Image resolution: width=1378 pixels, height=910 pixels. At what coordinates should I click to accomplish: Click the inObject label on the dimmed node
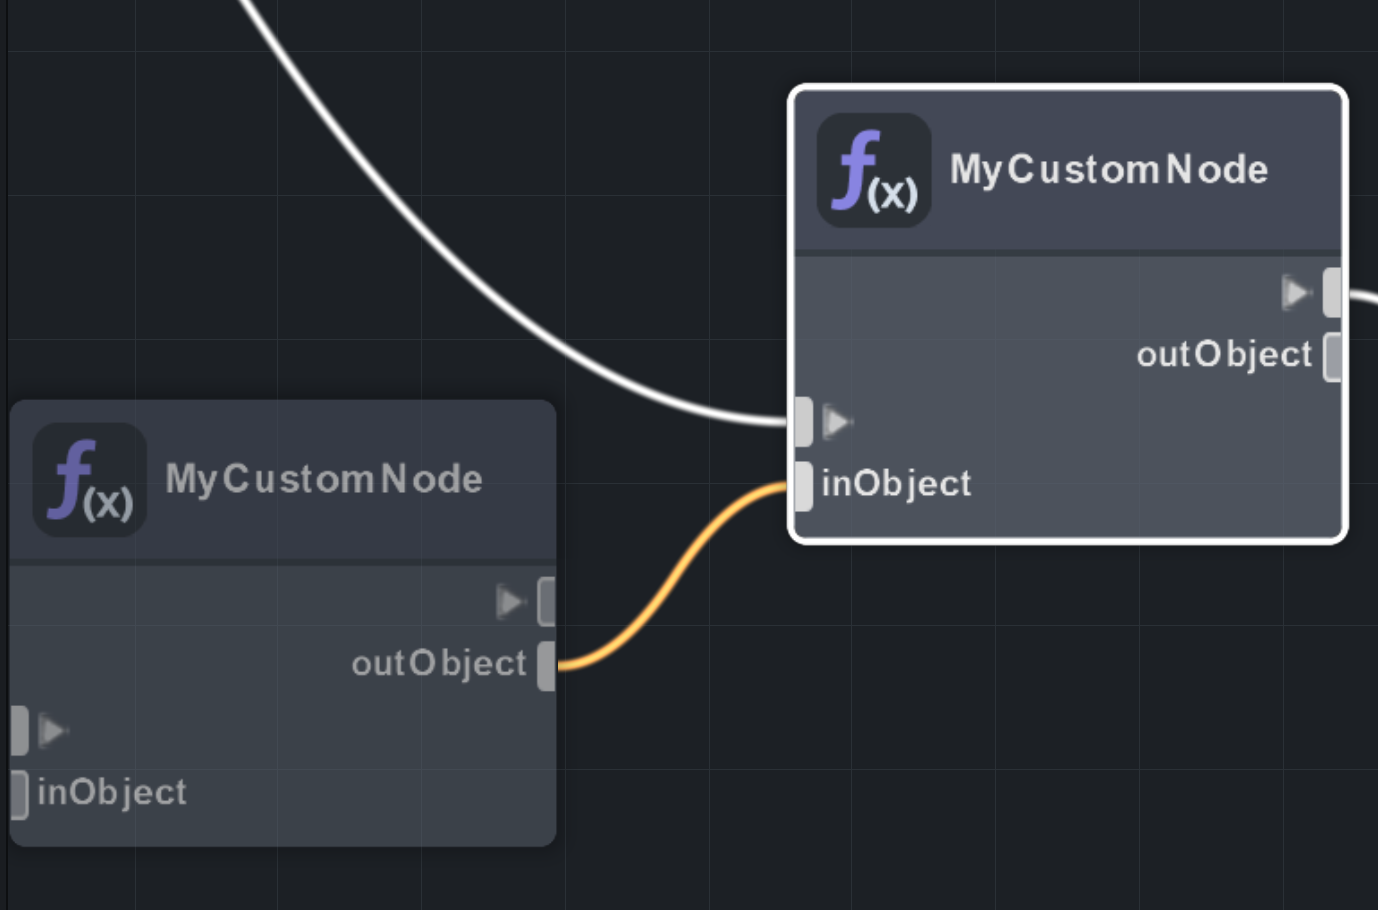point(112,793)
